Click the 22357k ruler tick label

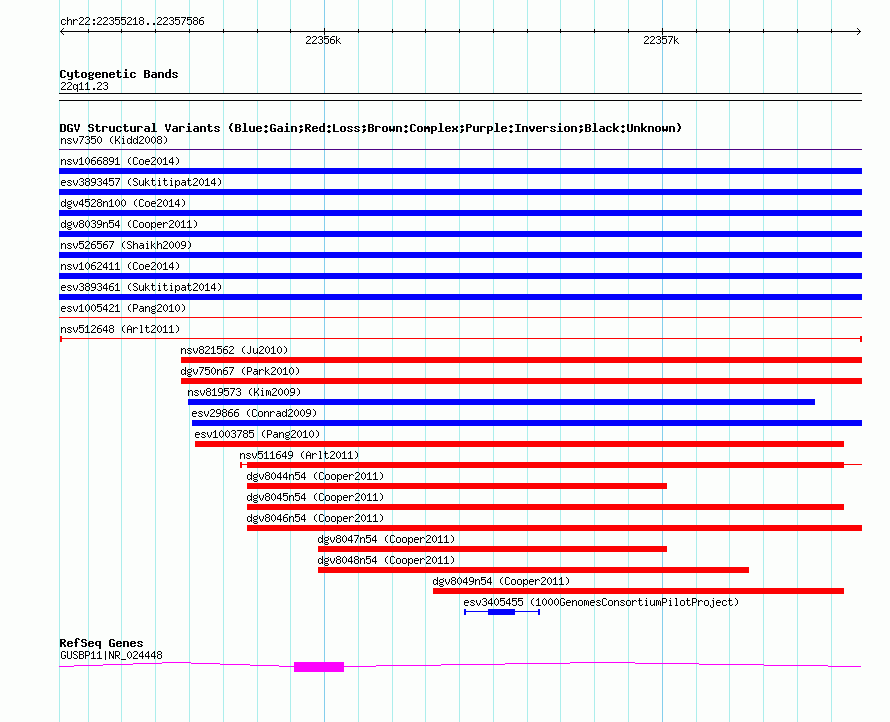pyautogui.click(x=661, y=40)
